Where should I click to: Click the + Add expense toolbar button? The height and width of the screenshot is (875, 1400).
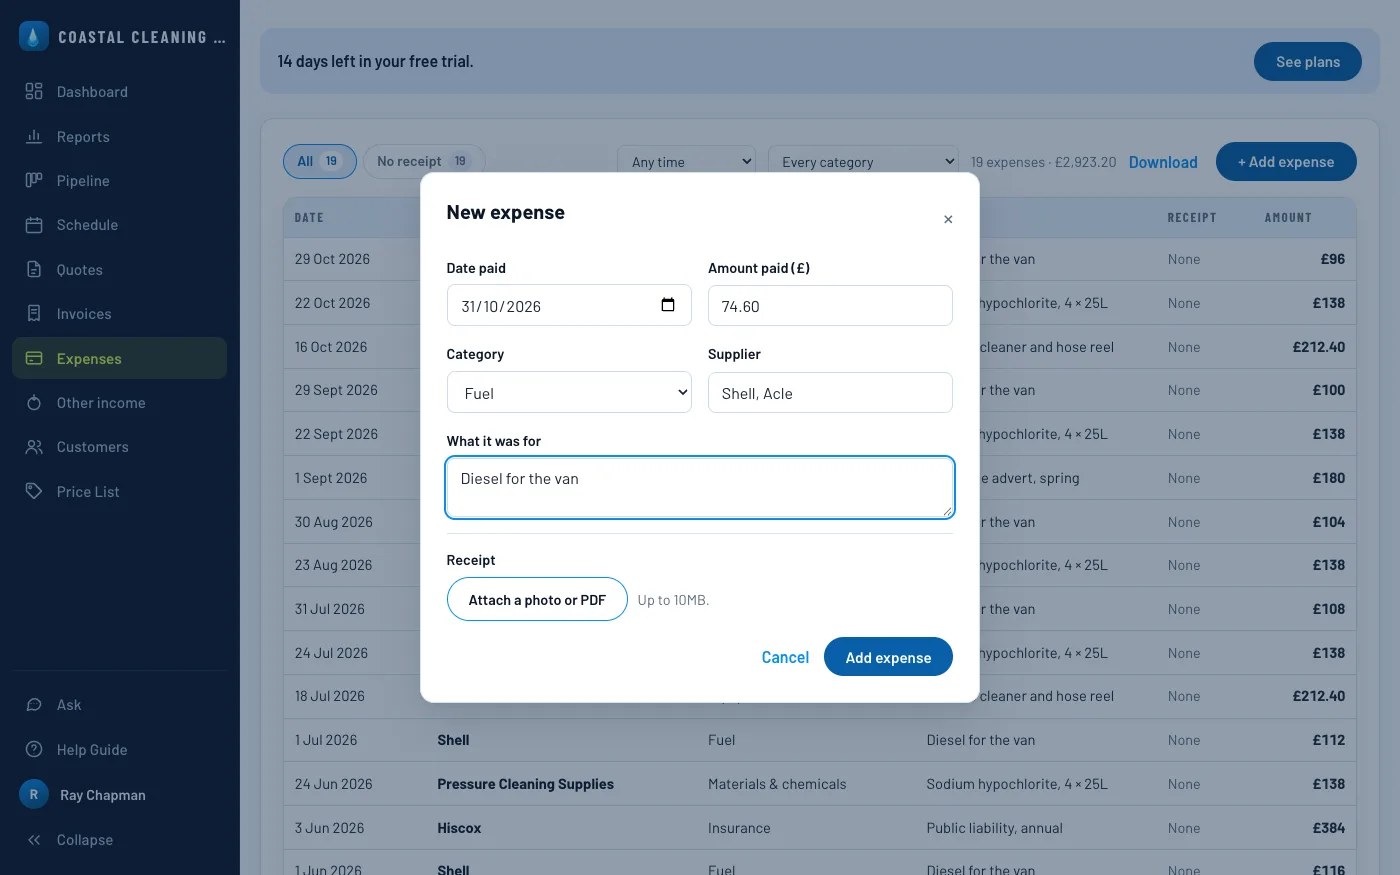[x=1286, y=162]
